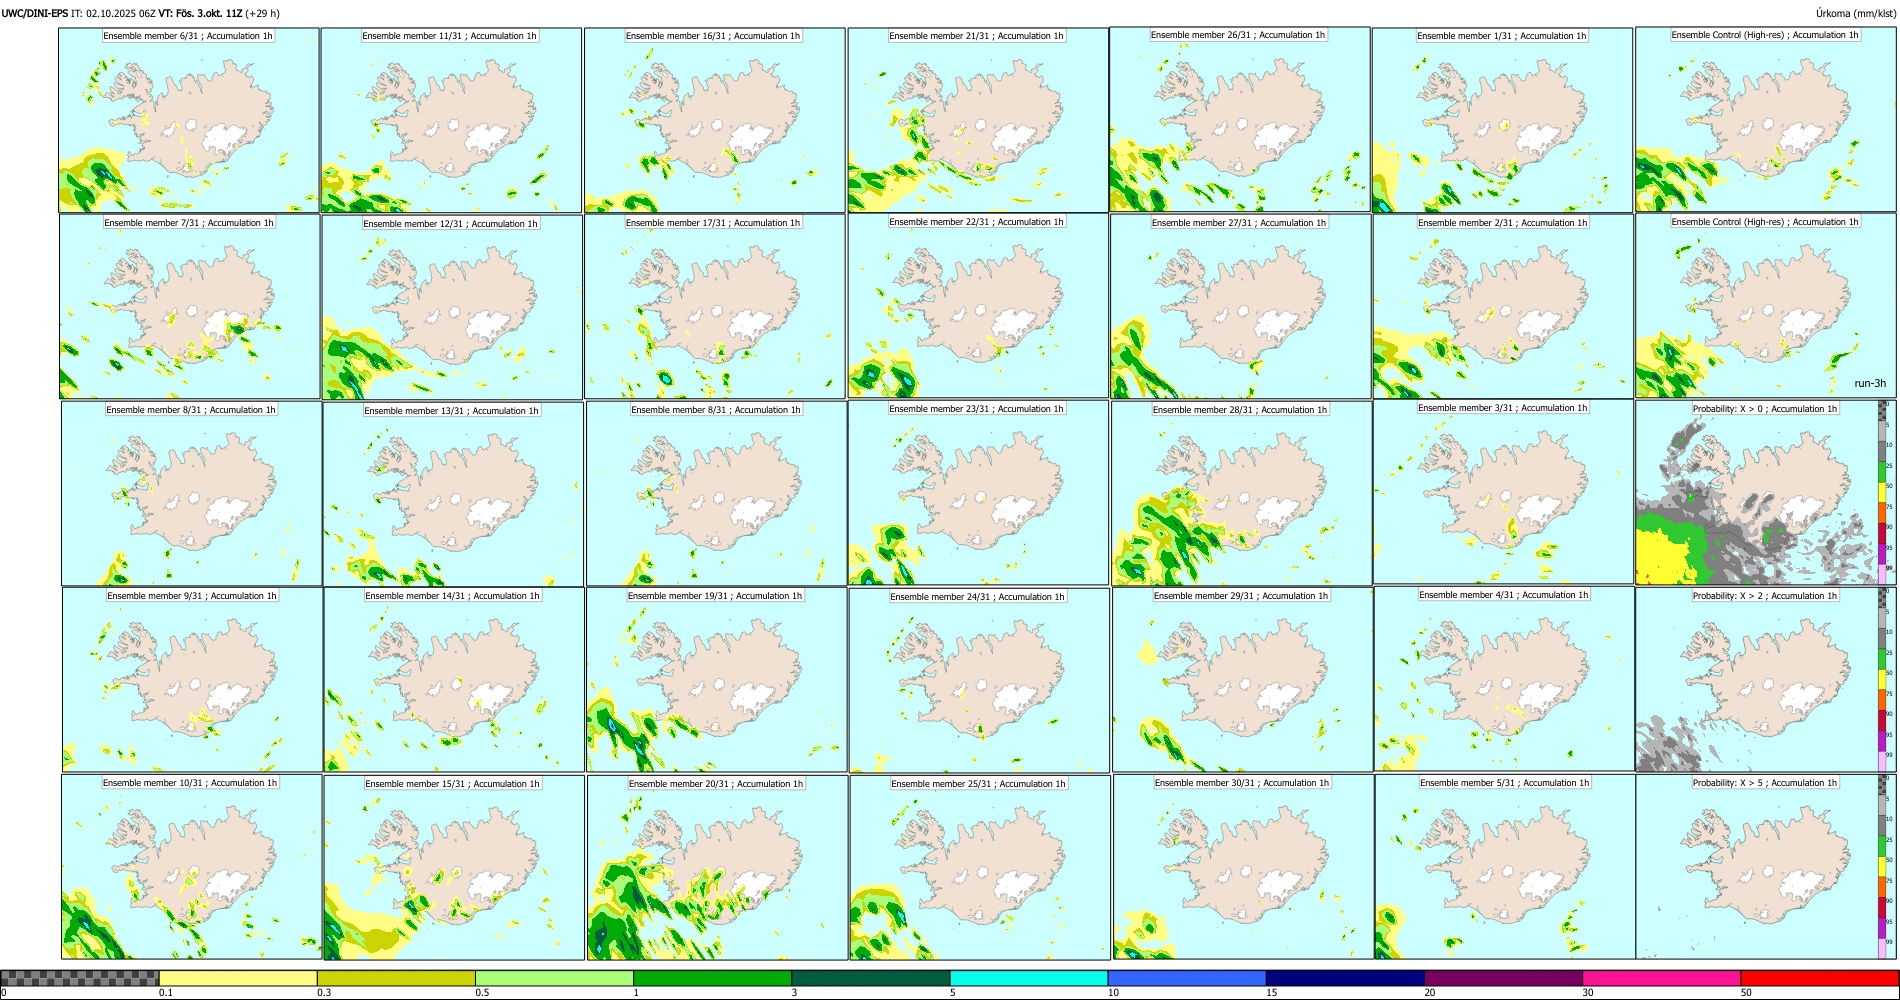This screenshot has width=1900, height=1000.
Task: Click the '20' tick label in bottom legend
Action: tap(1430, 993)
